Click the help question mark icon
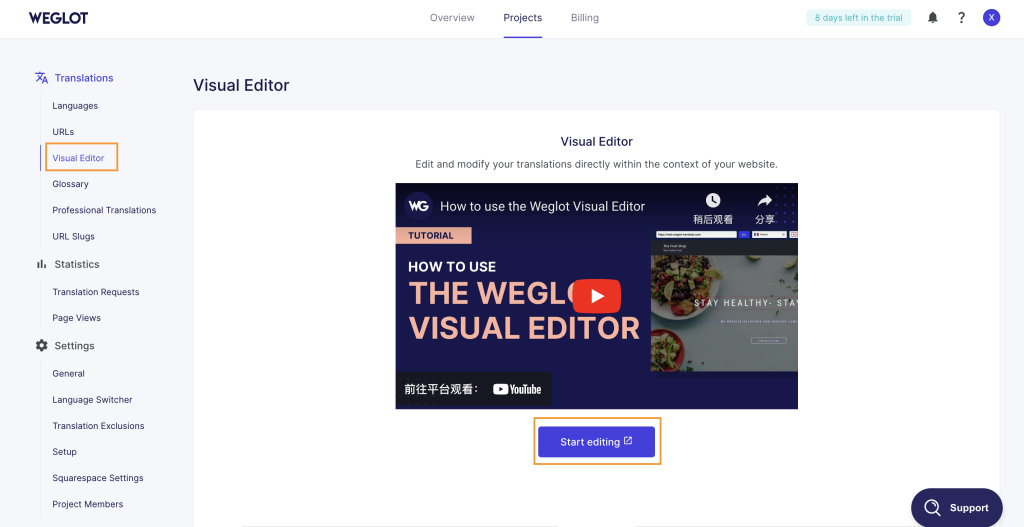This screenshot has height=527, width=1024. (961, 18)
